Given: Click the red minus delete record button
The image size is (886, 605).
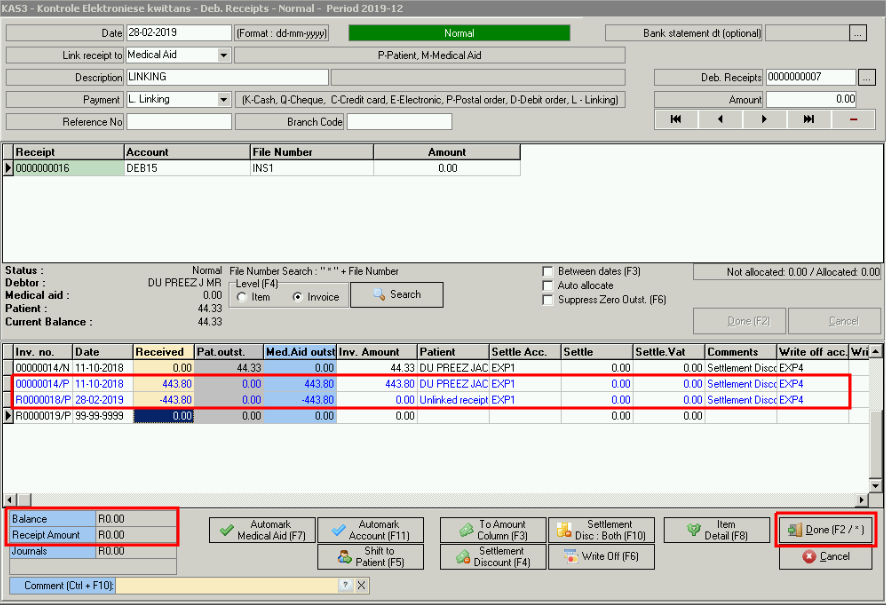Looking at the screenshot, I should tap(852, 119).
